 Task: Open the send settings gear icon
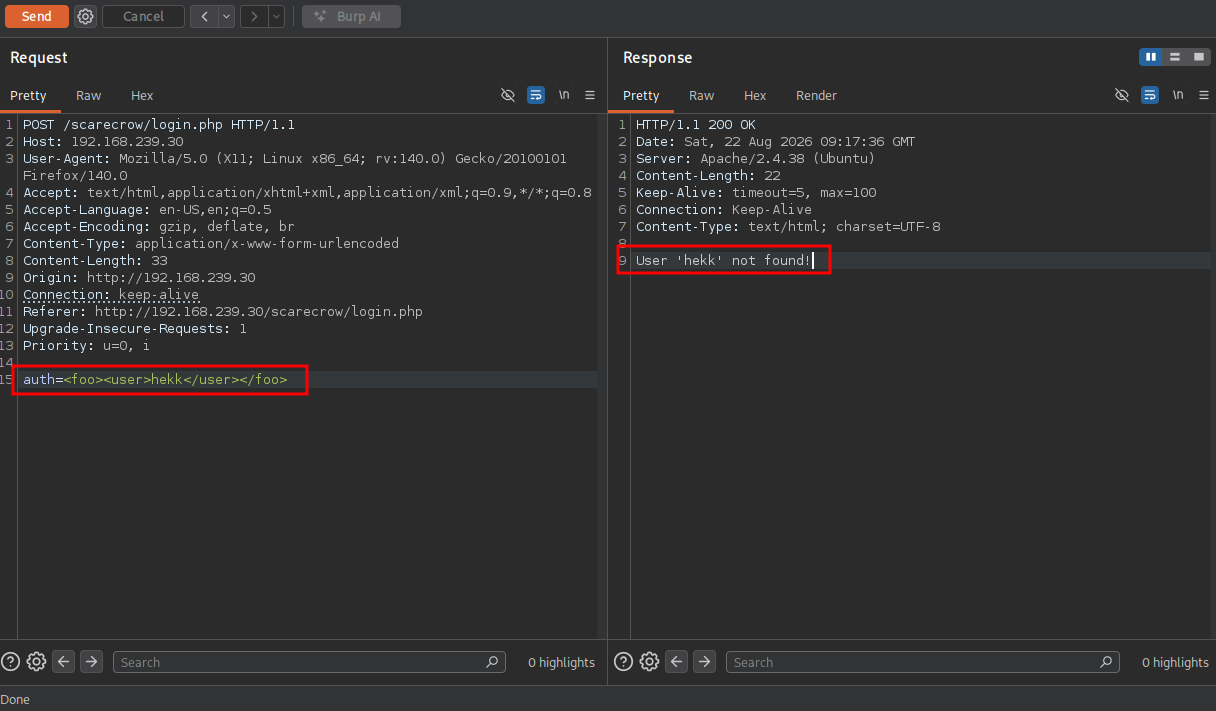point(85,16)
